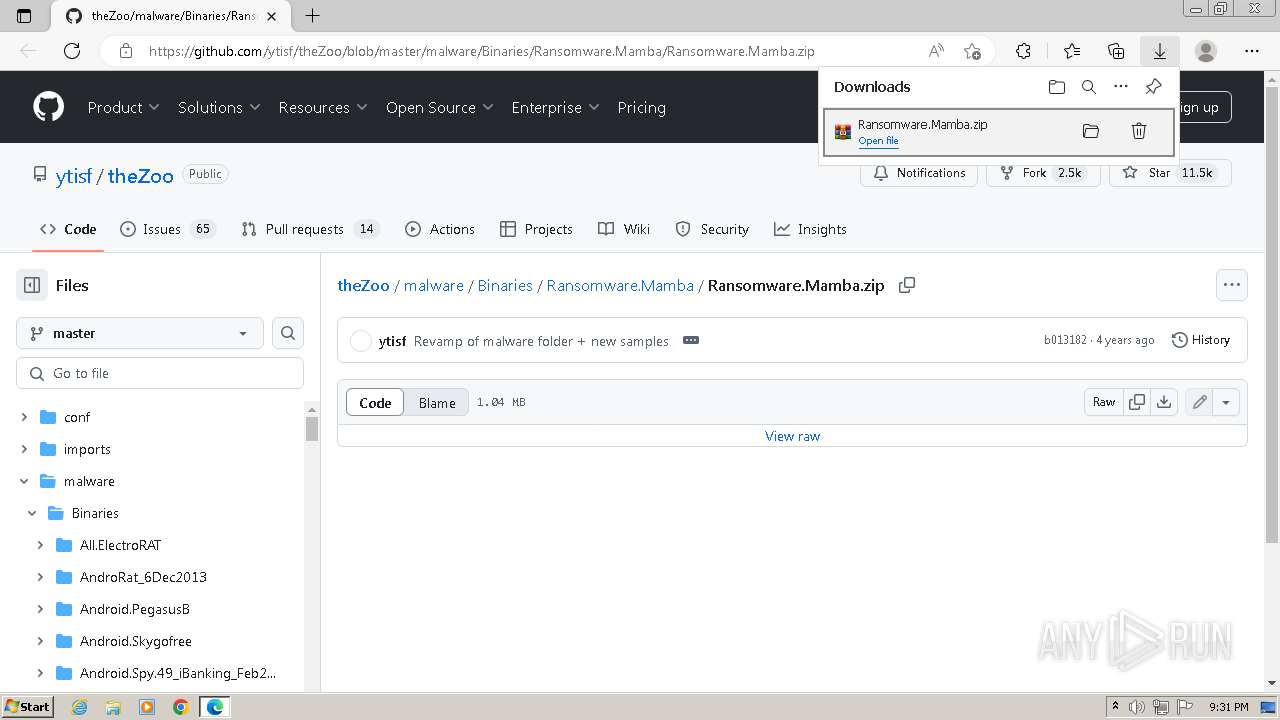Viewport: 1280px width, 720px height.
Task: Expand the conf folder in the tree
Action: pos(24,417)
